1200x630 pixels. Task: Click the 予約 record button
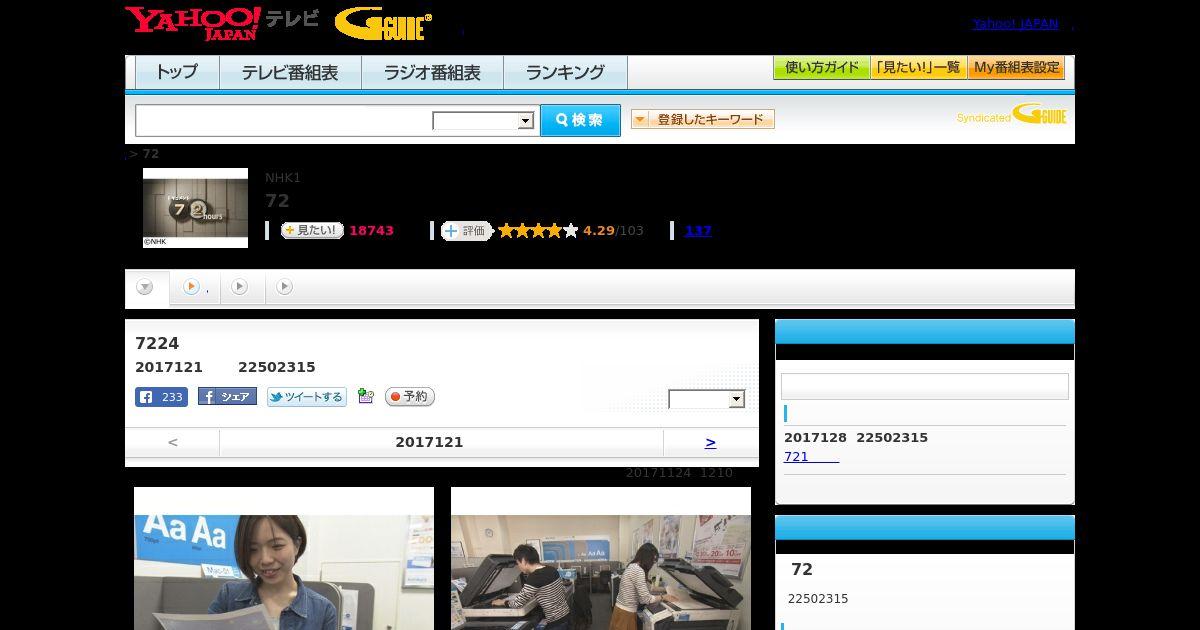[410, 397]
